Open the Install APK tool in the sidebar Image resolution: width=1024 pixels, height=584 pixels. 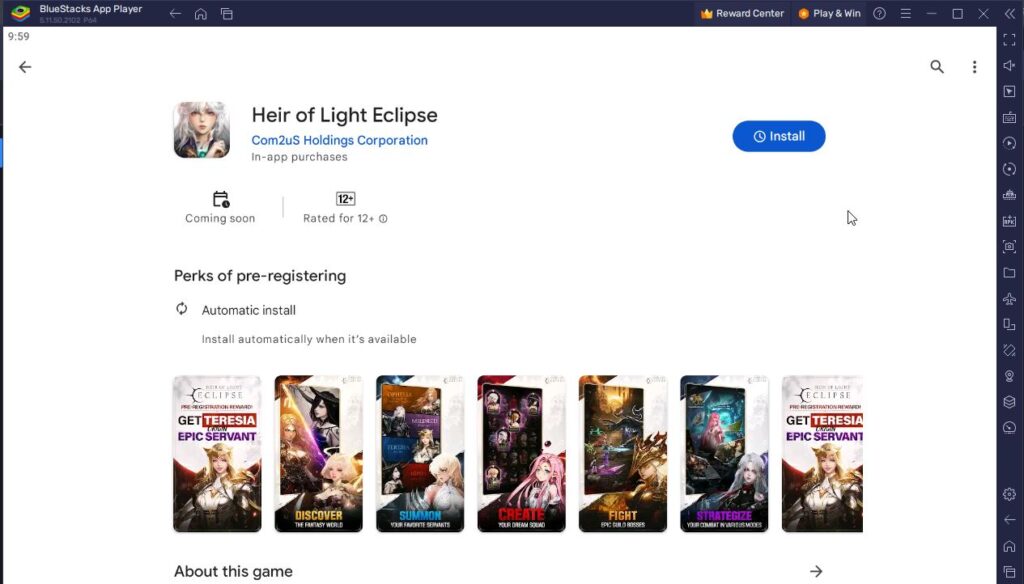point(1009,219)
